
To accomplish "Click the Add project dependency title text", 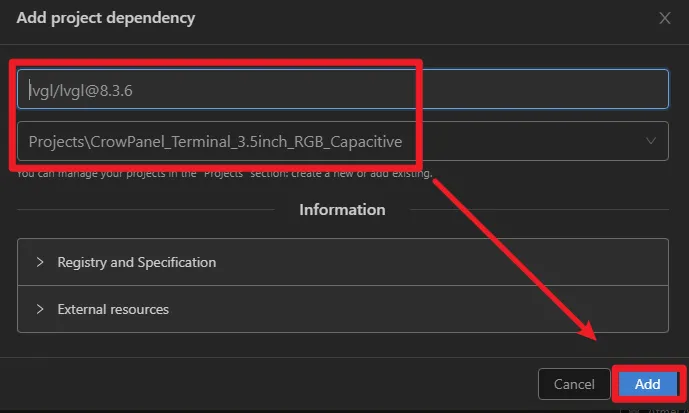I will pyautogui.click(x=106, y=18).
